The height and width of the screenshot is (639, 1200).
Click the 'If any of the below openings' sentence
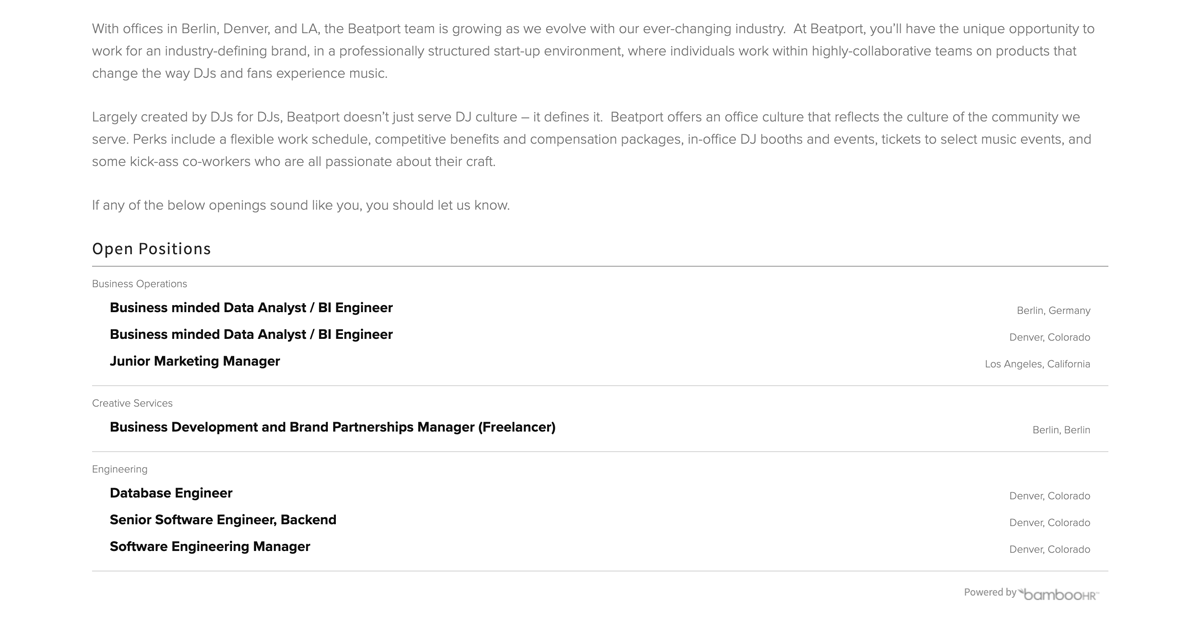coord(301,205)
